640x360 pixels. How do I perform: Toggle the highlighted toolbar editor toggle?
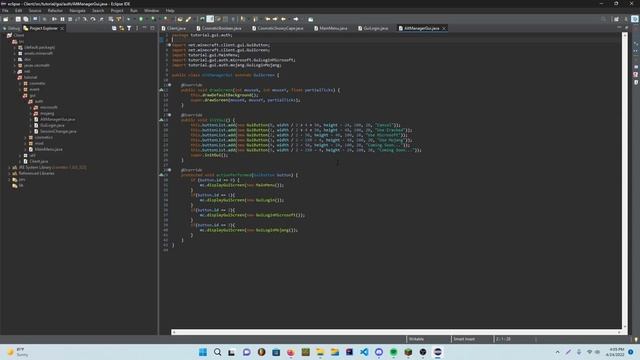click(210, 19)
